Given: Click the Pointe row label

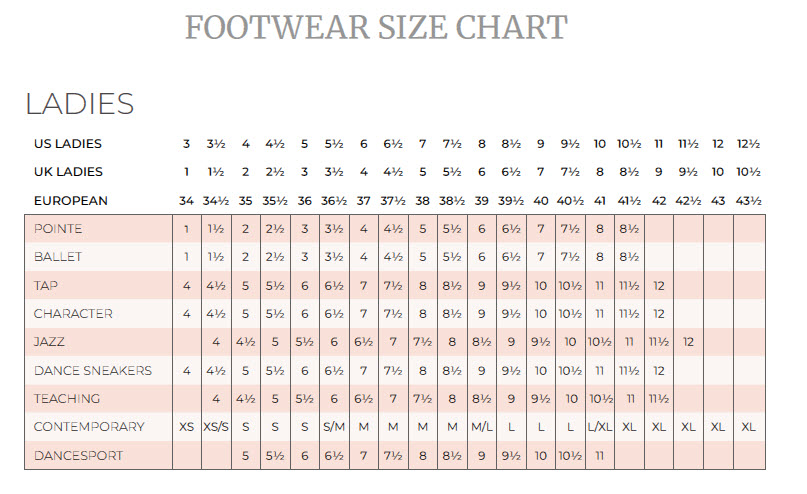Looking at the screenshot, I should pyautogui.click(x=58, y=229).
